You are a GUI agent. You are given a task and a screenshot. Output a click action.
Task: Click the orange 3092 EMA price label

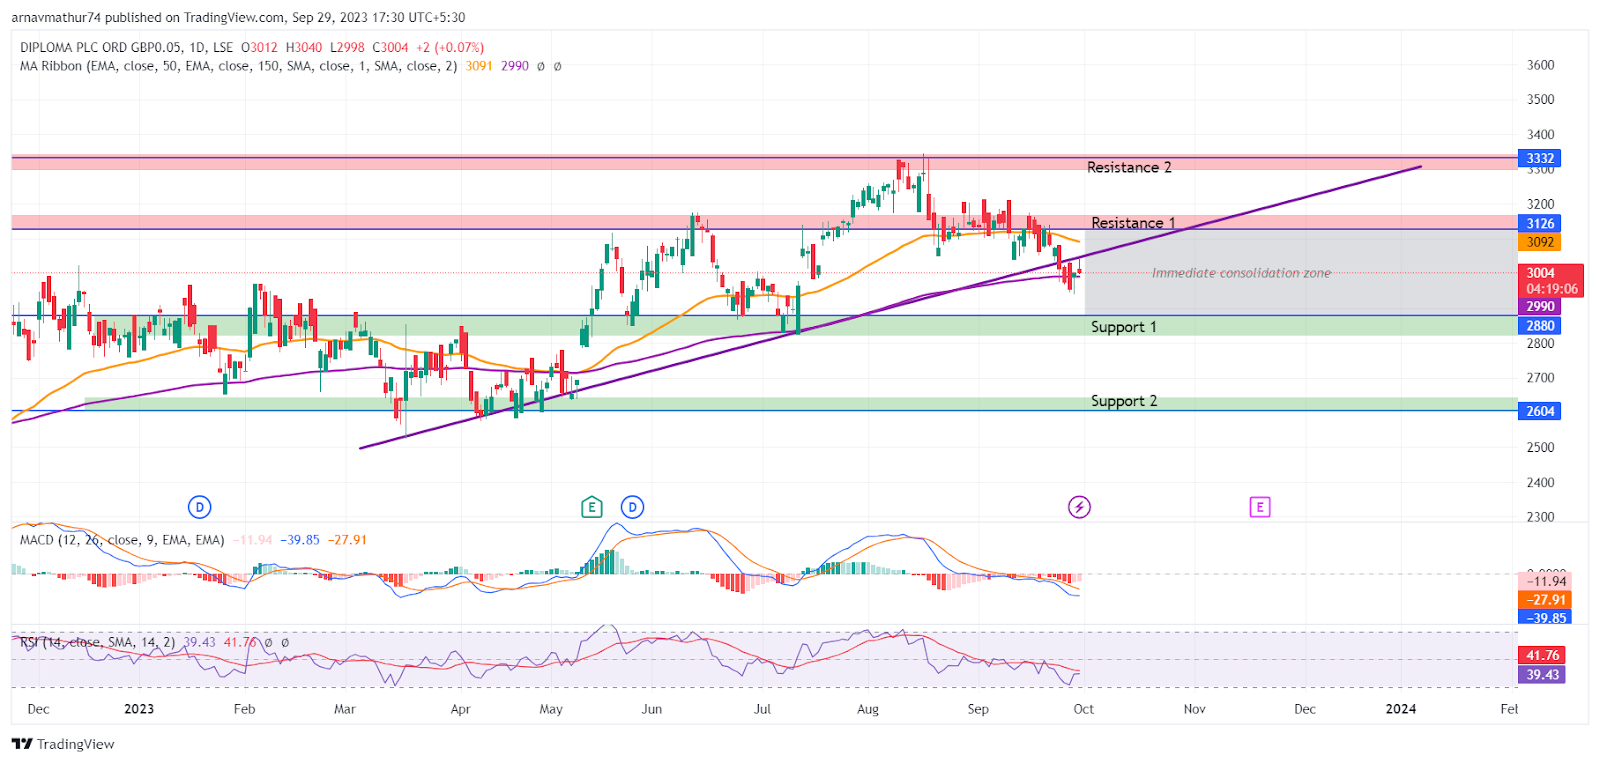(x=1540, y=242)
